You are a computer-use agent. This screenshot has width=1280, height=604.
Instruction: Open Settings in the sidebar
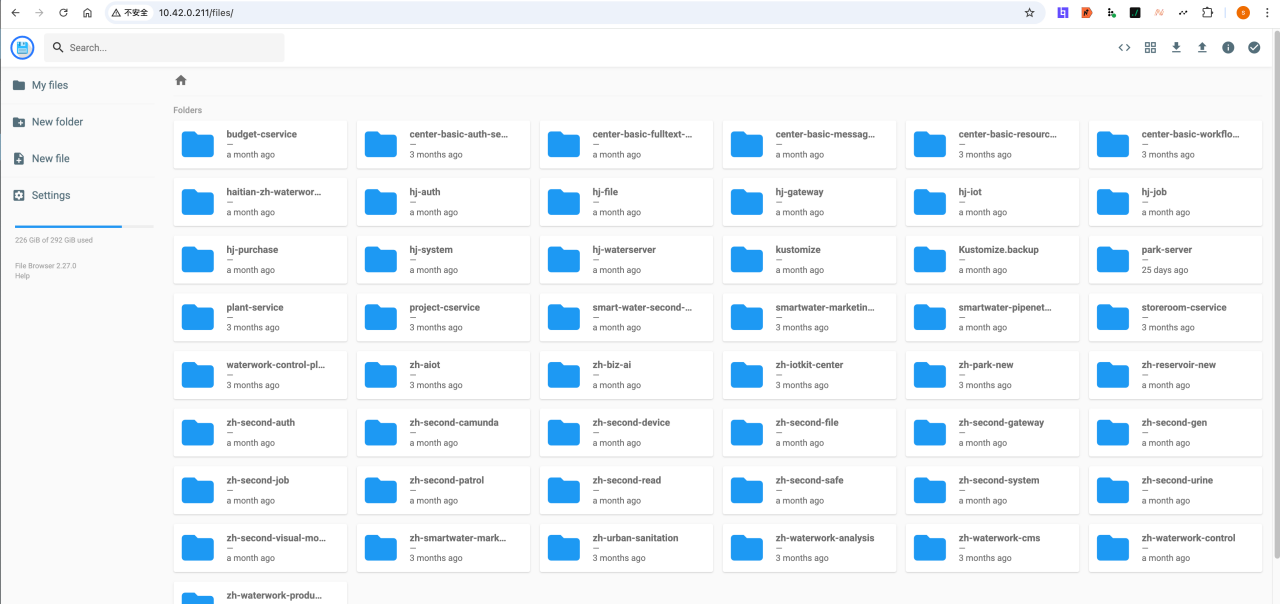(x=51, y=196)
